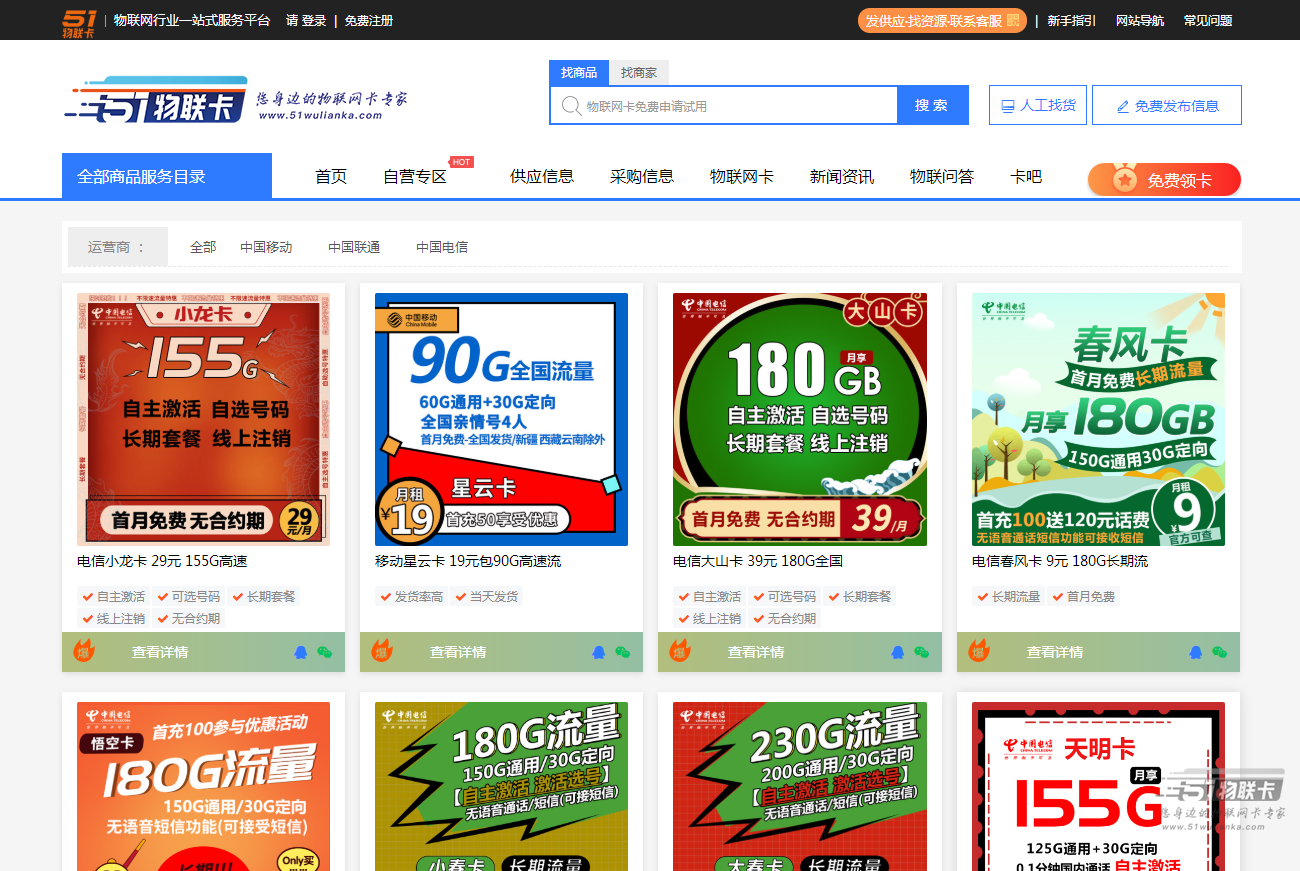Expand 全部商品服务目录 category menu
The height and width of the screenshot is (871, 1300).
pyautogui.click(x=167, y=176)
